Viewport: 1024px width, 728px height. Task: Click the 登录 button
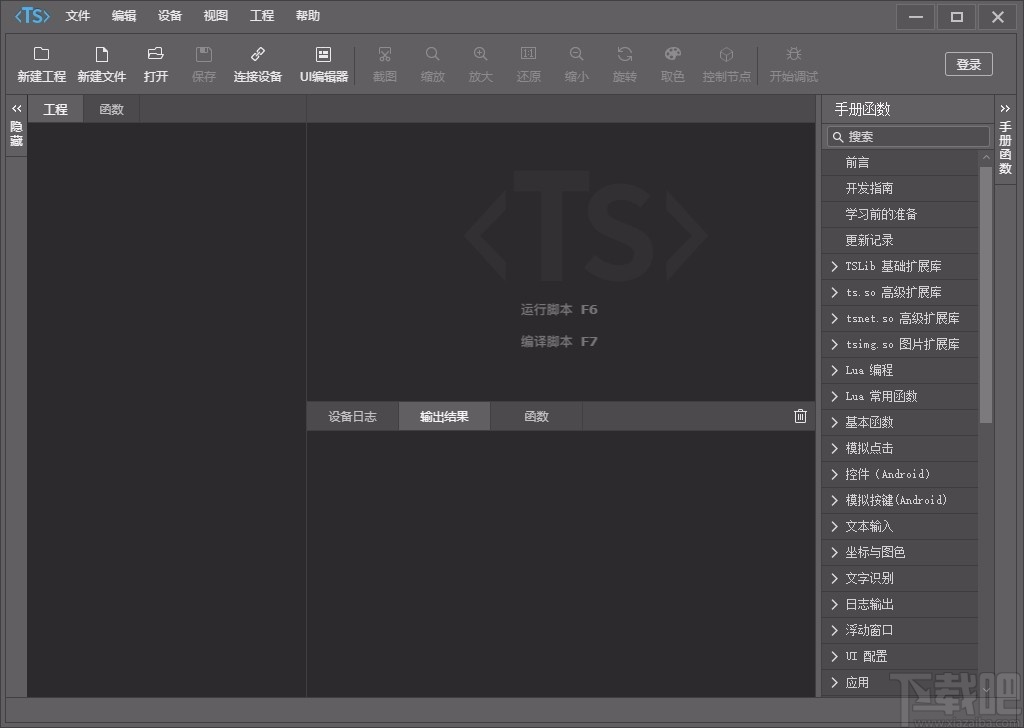[x=968, y=63]
